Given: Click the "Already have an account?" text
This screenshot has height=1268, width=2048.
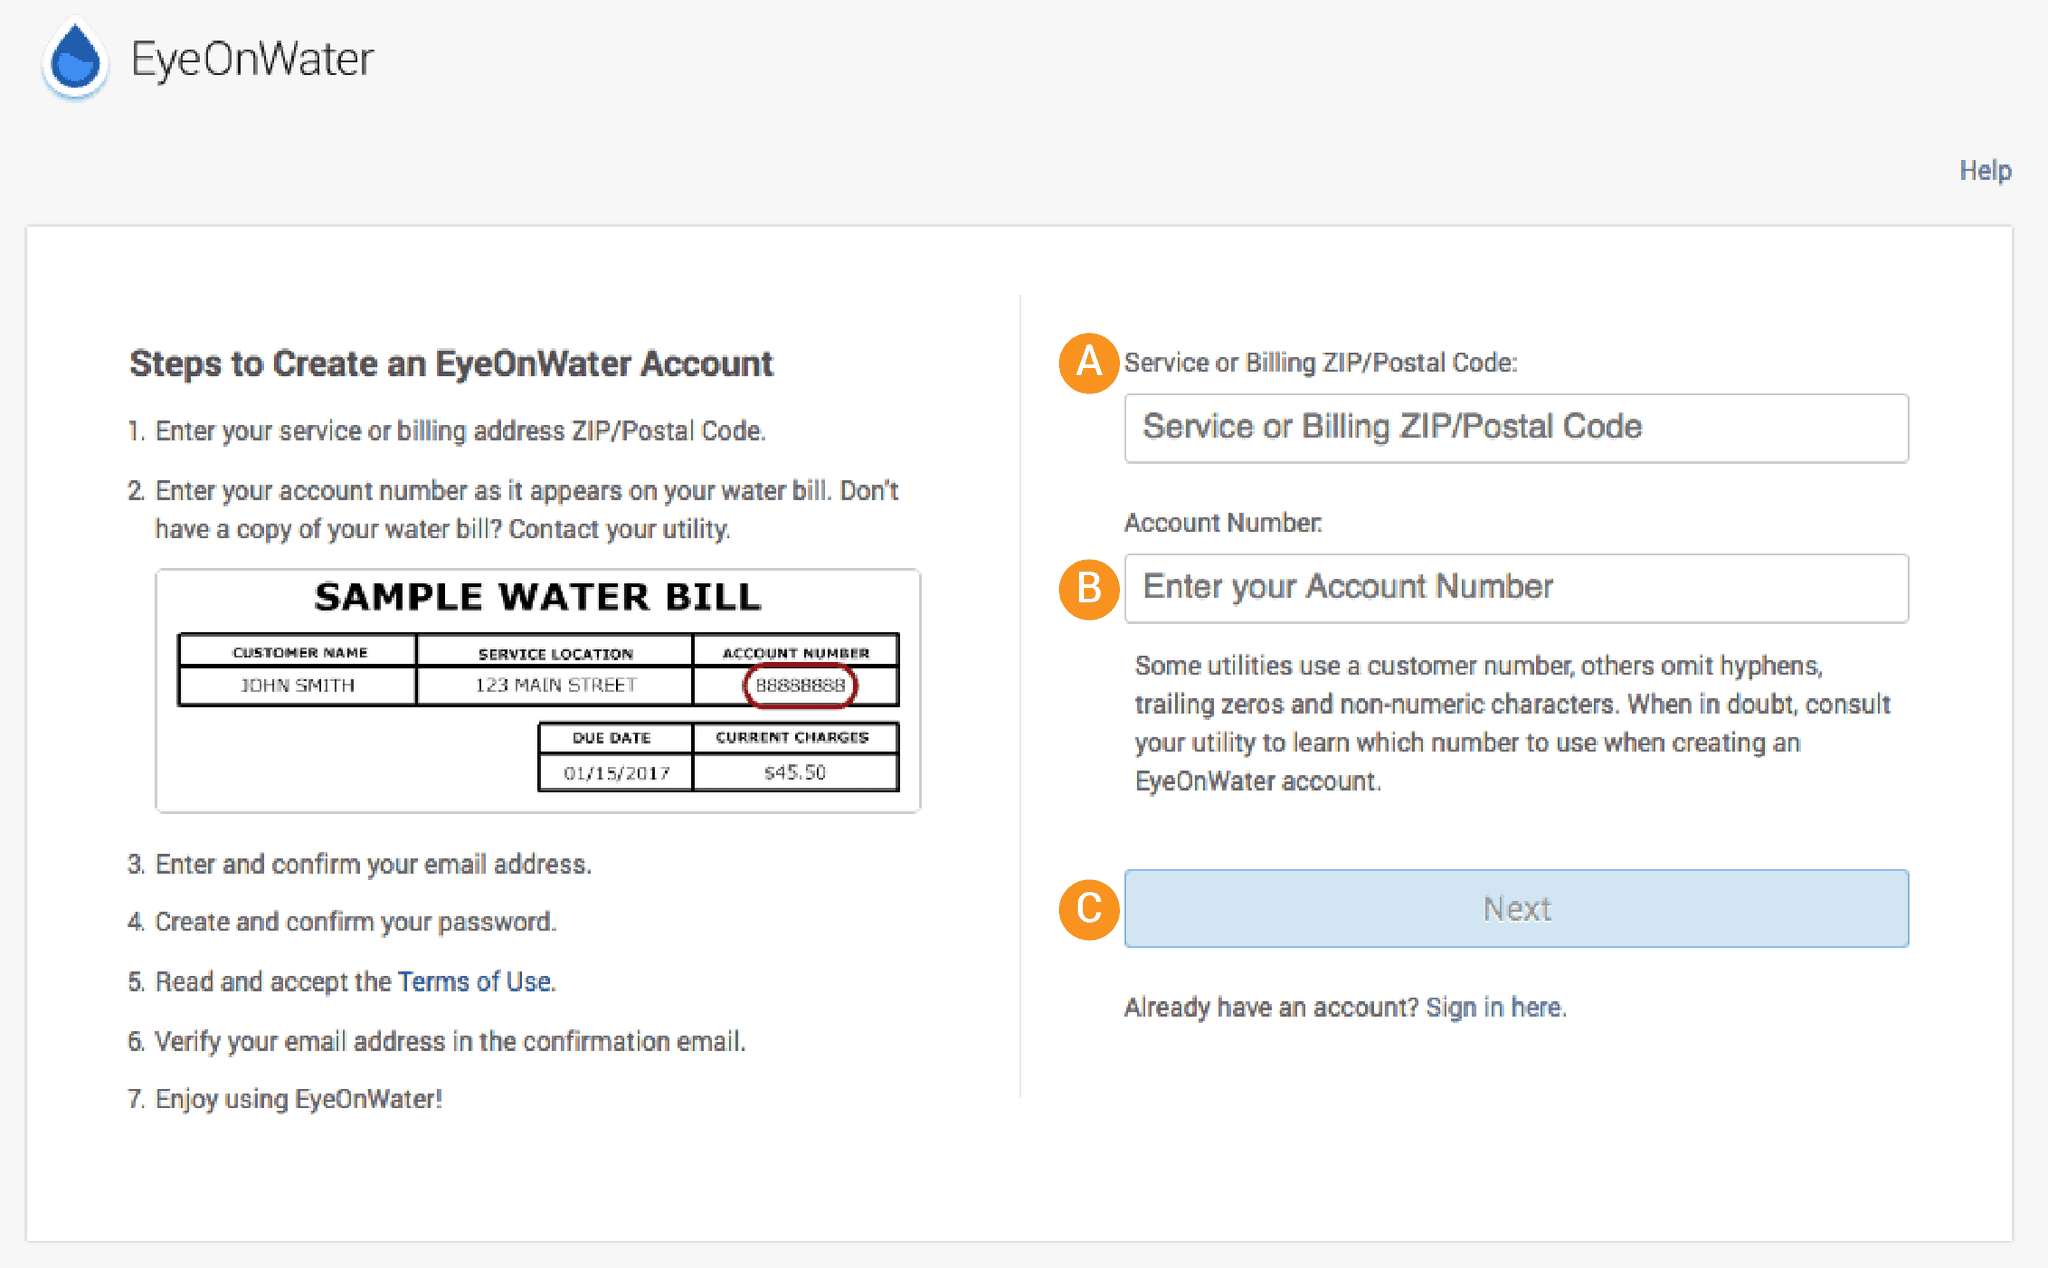Looking at the screenshot, I should (1270, 1007).
